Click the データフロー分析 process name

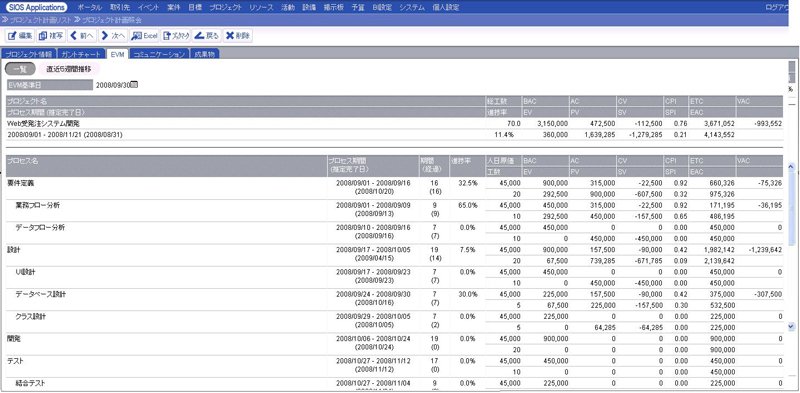click(x=40, y=227)
